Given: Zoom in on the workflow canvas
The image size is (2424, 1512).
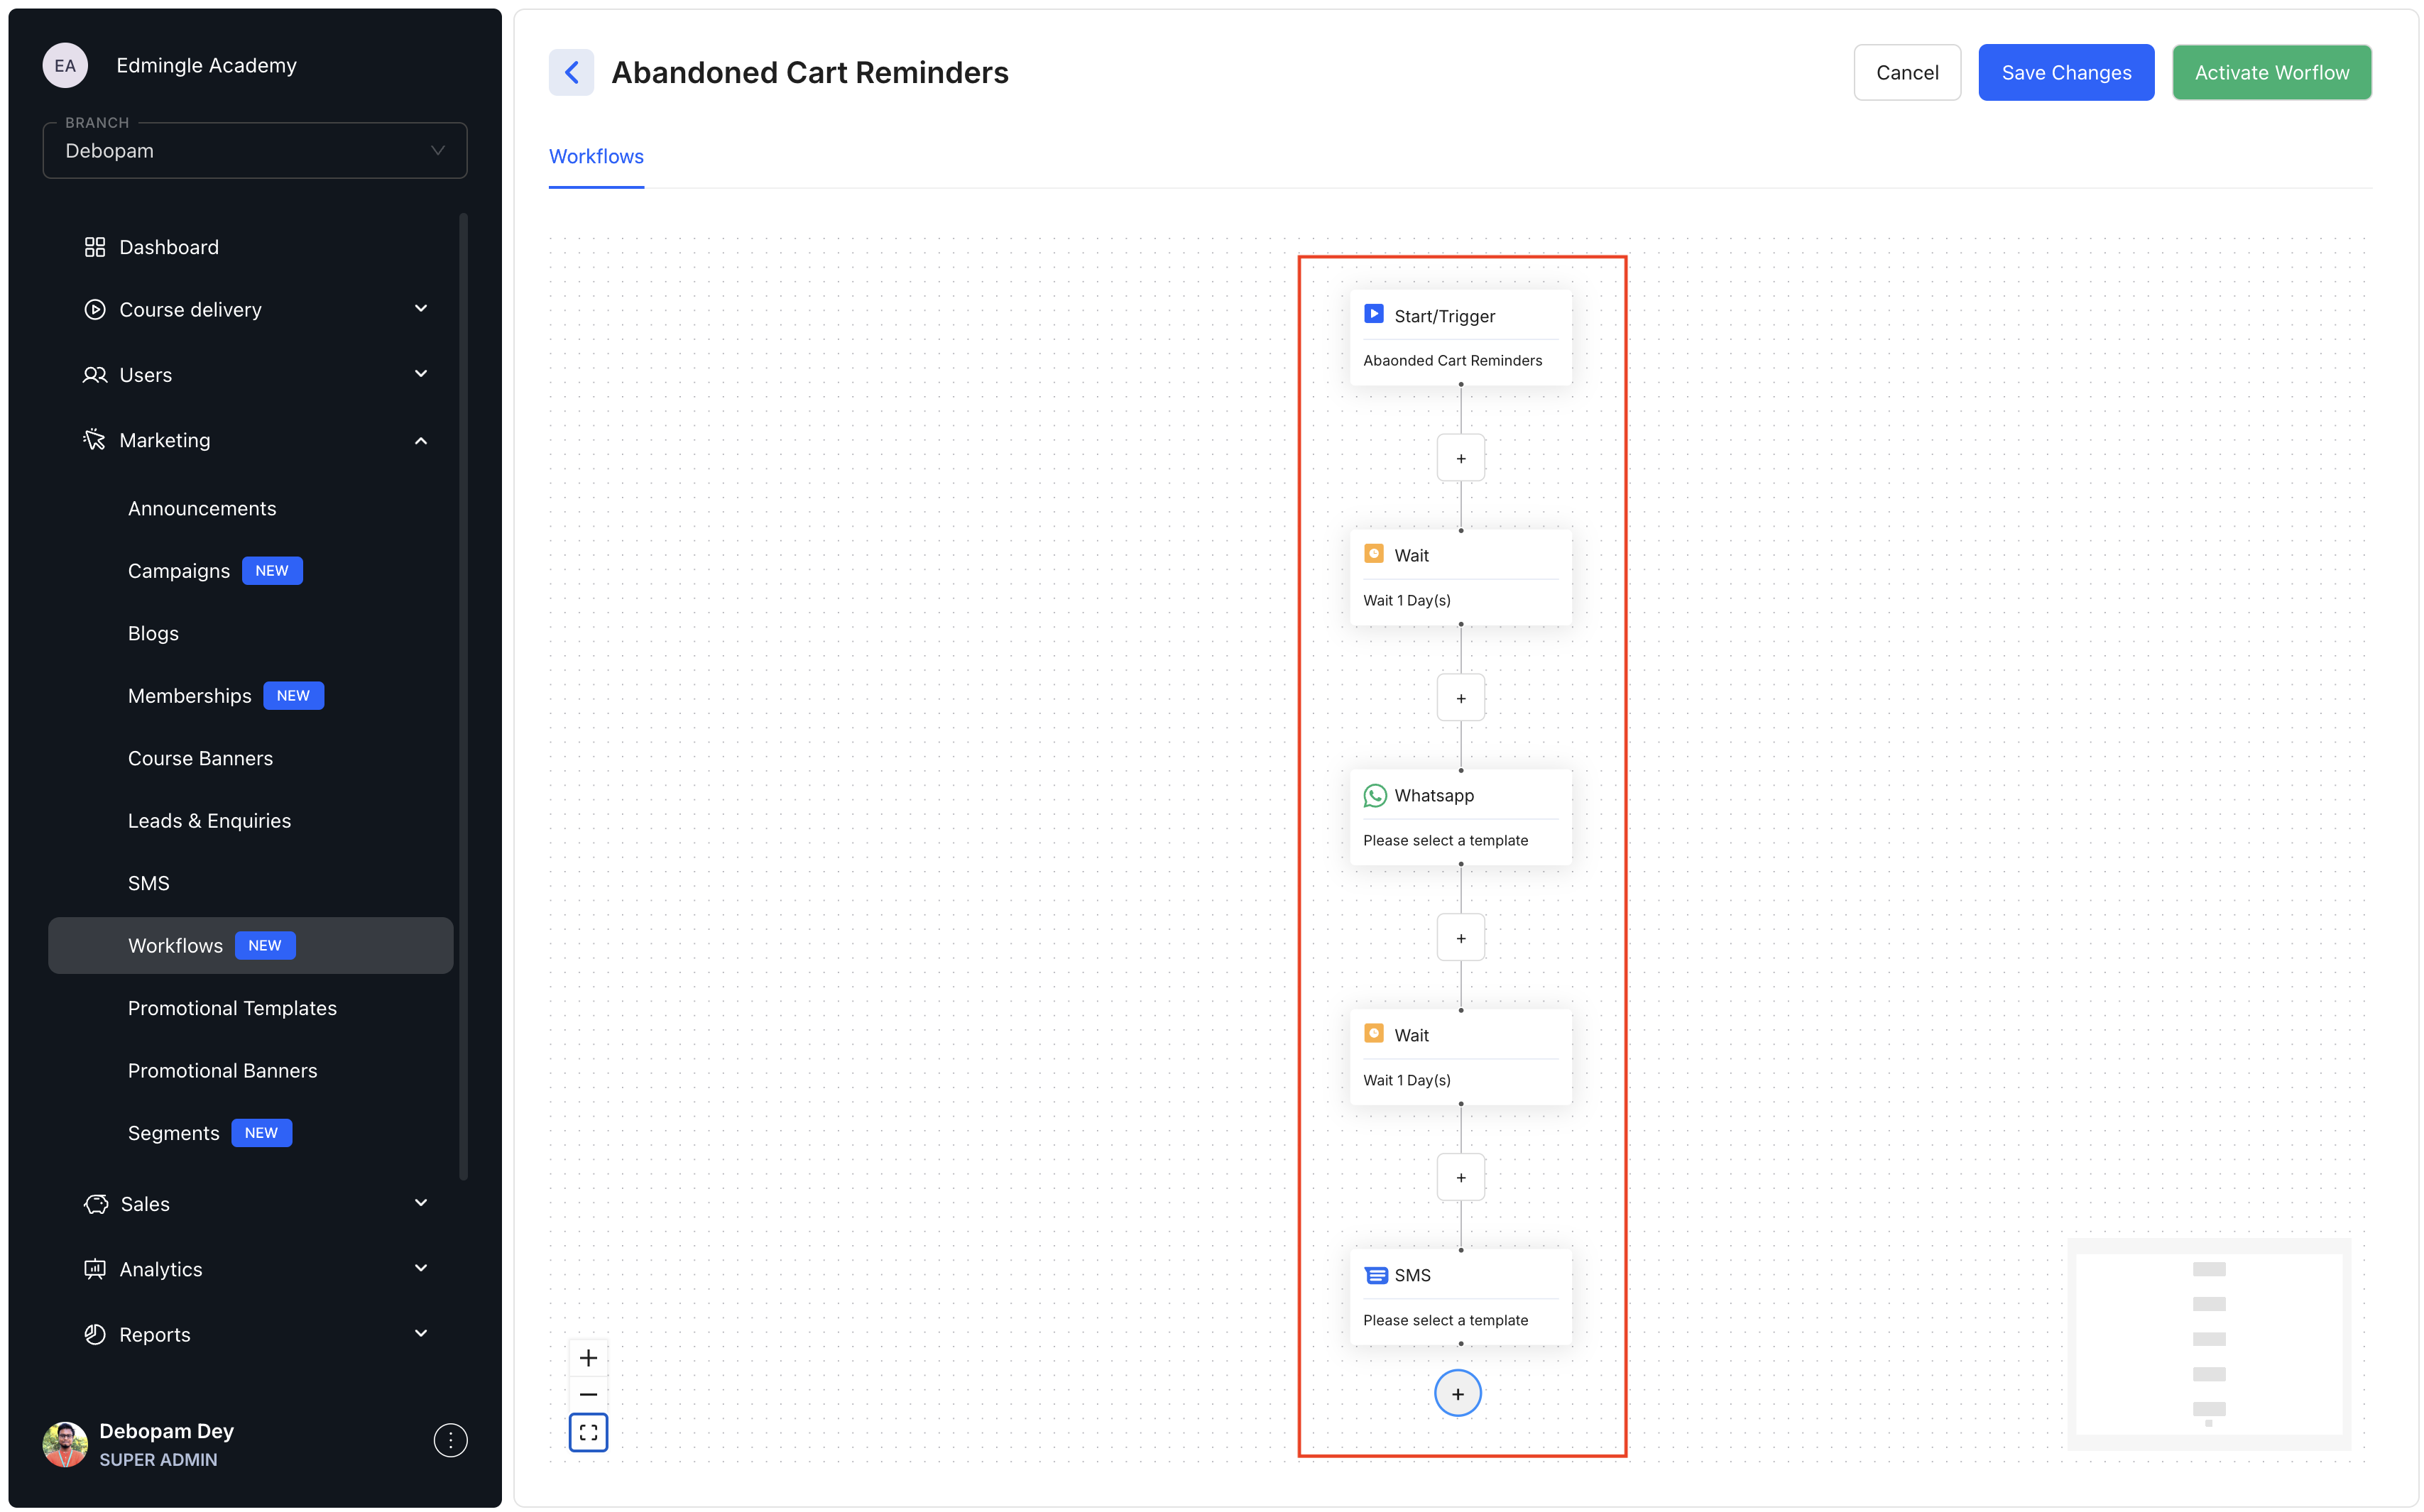Looking at the screenshot, I should pos(588,1358).
